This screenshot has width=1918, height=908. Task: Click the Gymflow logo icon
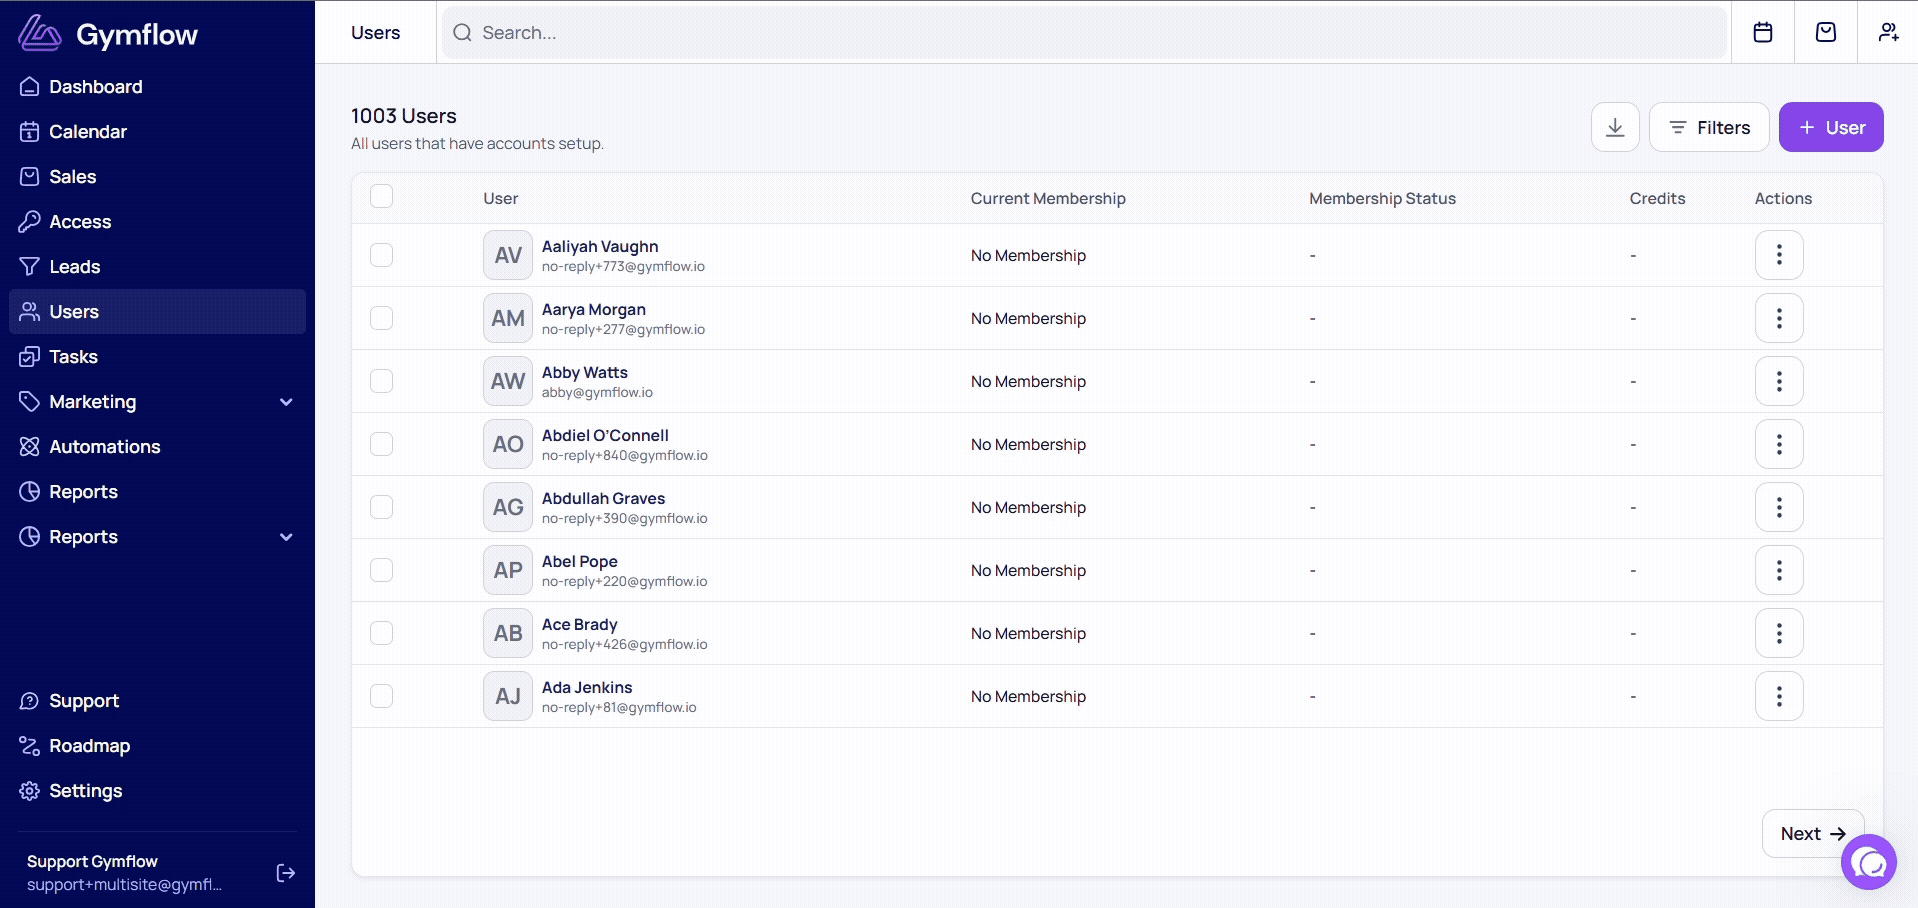tap(40, 33)
